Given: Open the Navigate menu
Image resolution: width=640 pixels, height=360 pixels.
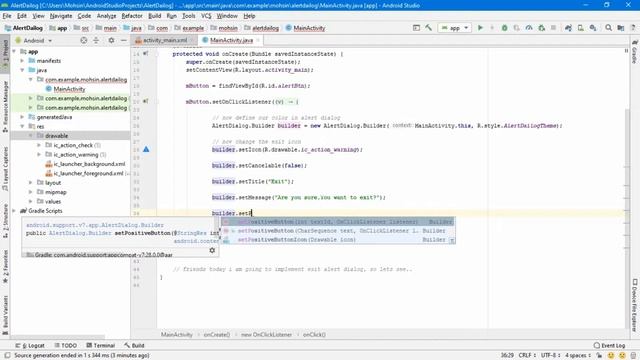Looking at the screenshot, I should pyautogui.click(x=61, y=16).
